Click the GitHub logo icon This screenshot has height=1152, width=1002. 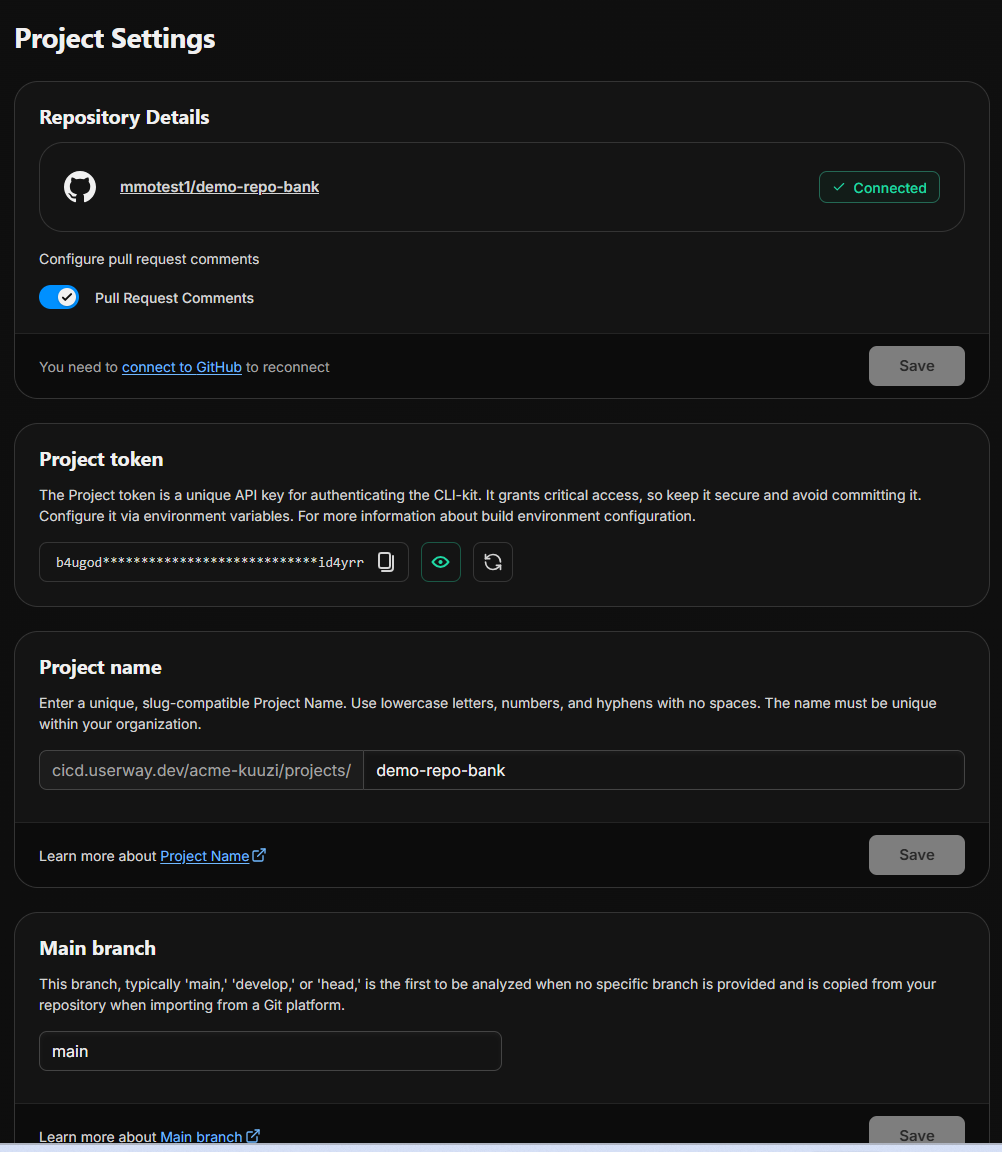[x=80, y=187]
